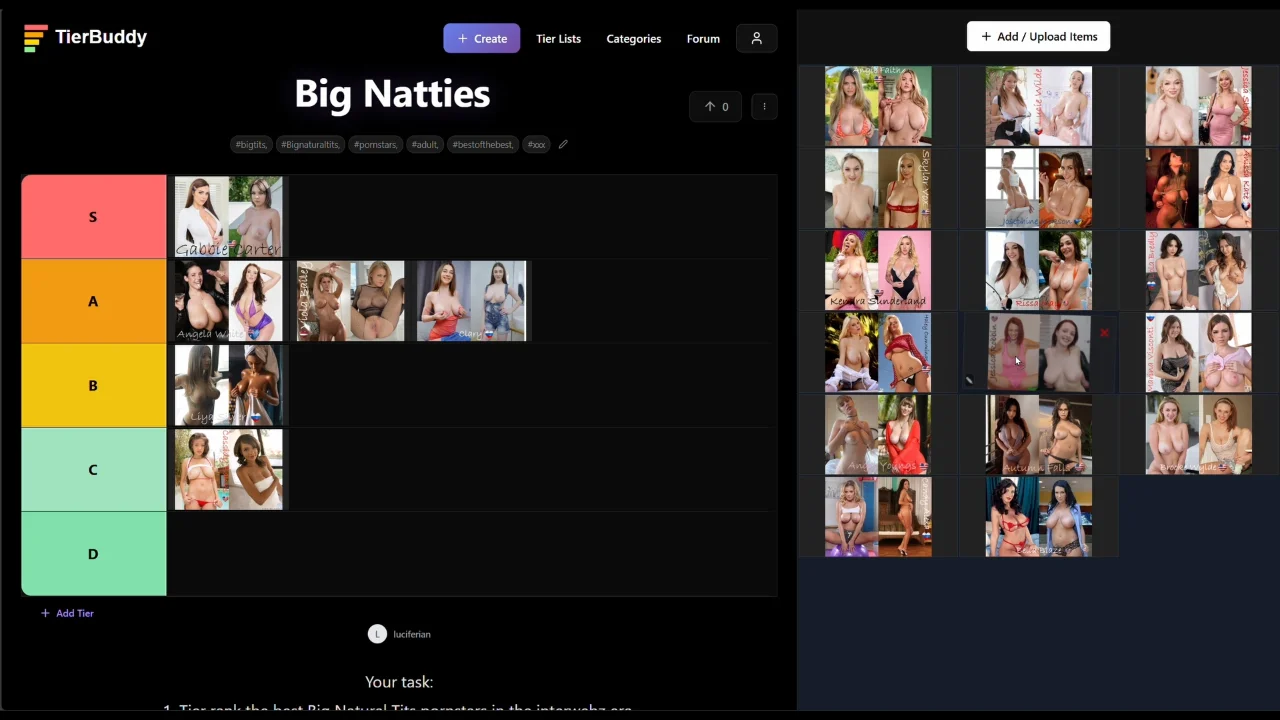The height and width of the screenshot is (720, 1280).
Task: Click the plus icon beside Add Tier
Action: click(45, 613)
